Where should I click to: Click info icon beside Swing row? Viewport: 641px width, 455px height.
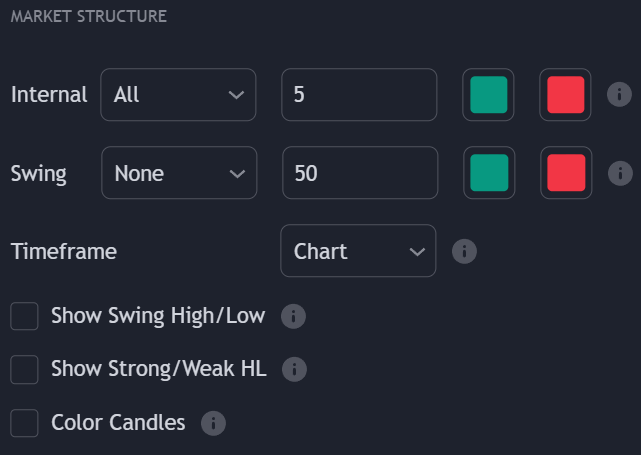coord(619,173)
